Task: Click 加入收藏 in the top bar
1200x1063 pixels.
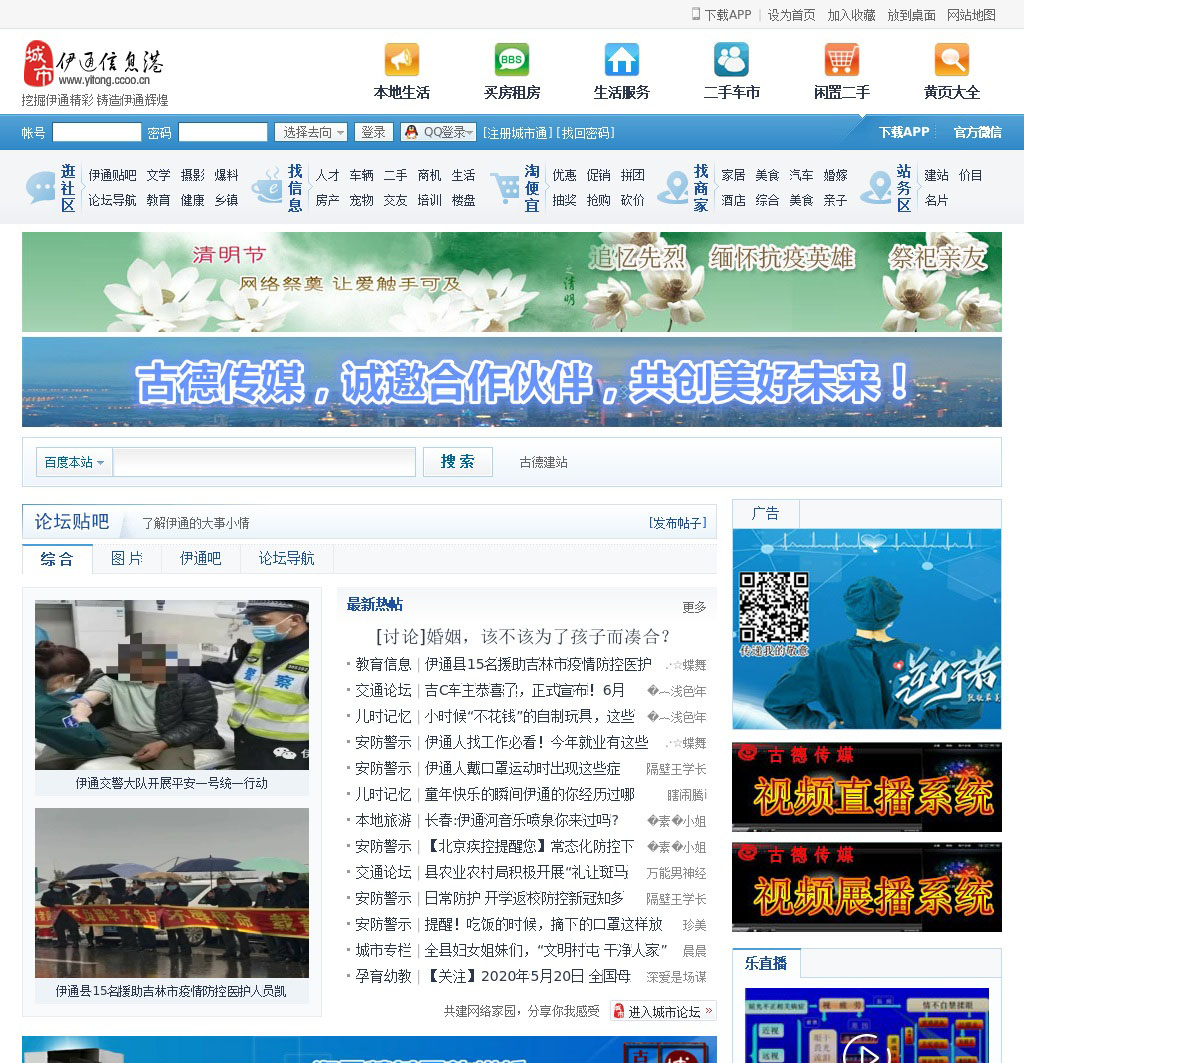Action: coord(851,15)
